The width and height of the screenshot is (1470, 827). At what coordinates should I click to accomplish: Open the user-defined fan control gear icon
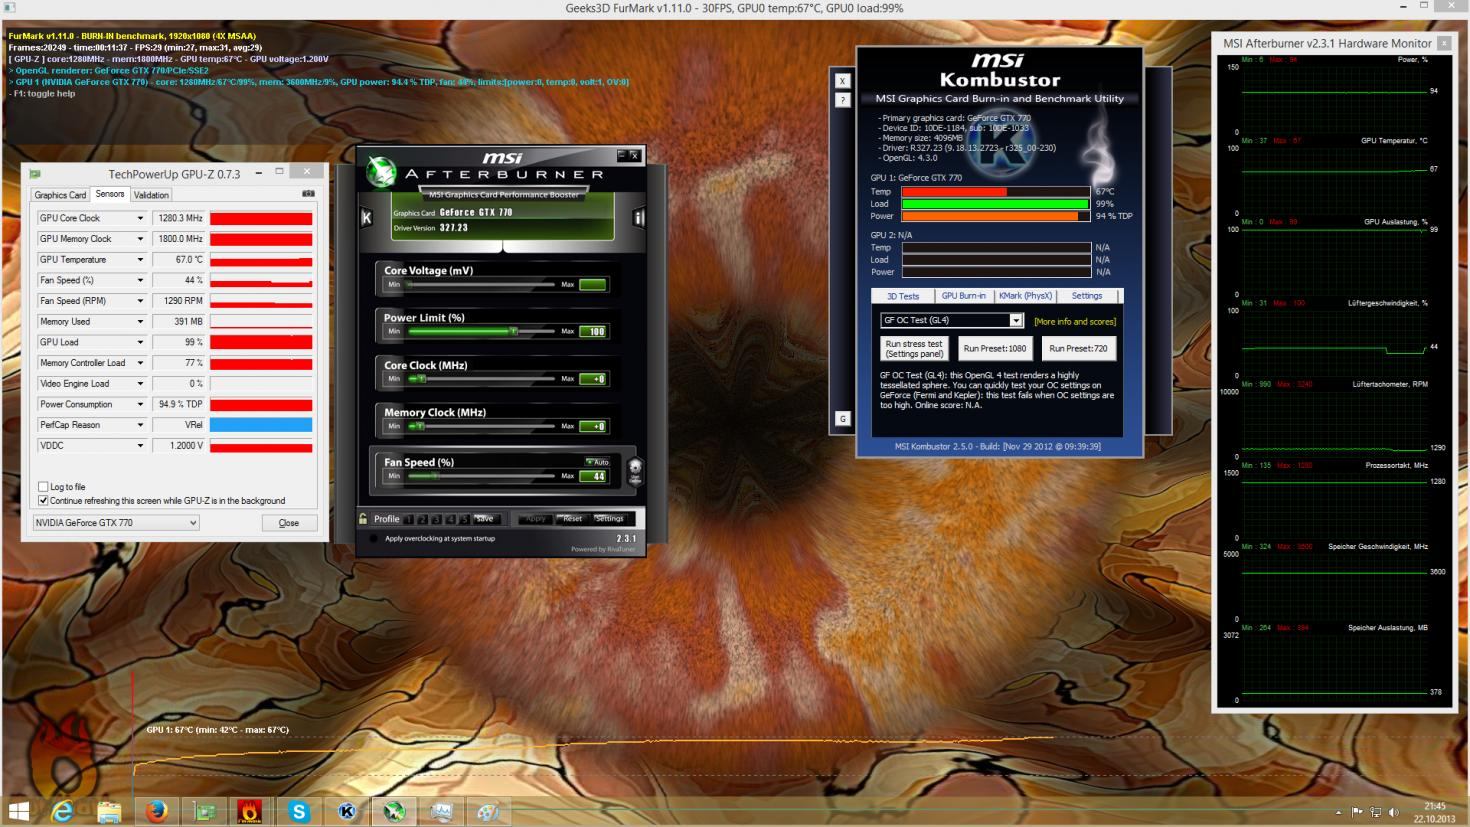point(634,470)
